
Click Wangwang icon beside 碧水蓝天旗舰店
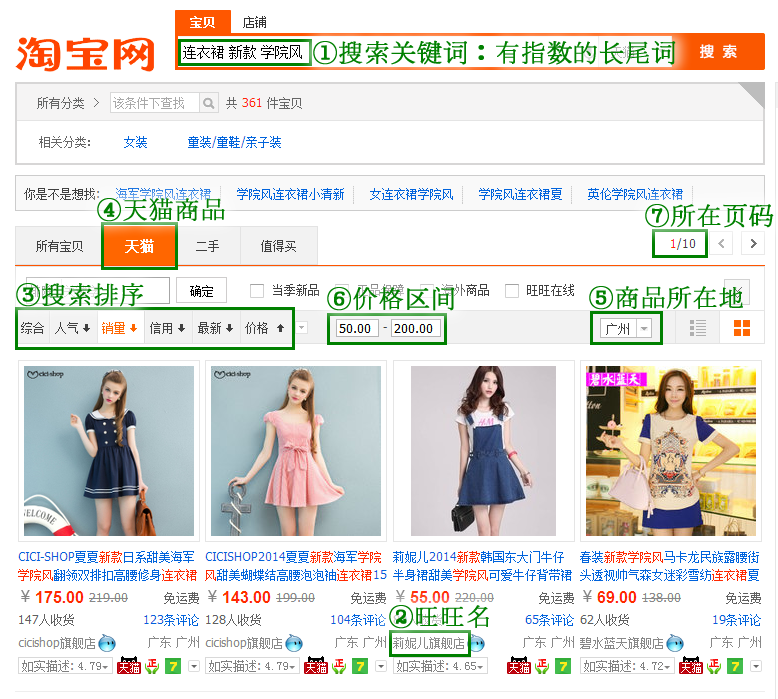click(x=675, y=642)
